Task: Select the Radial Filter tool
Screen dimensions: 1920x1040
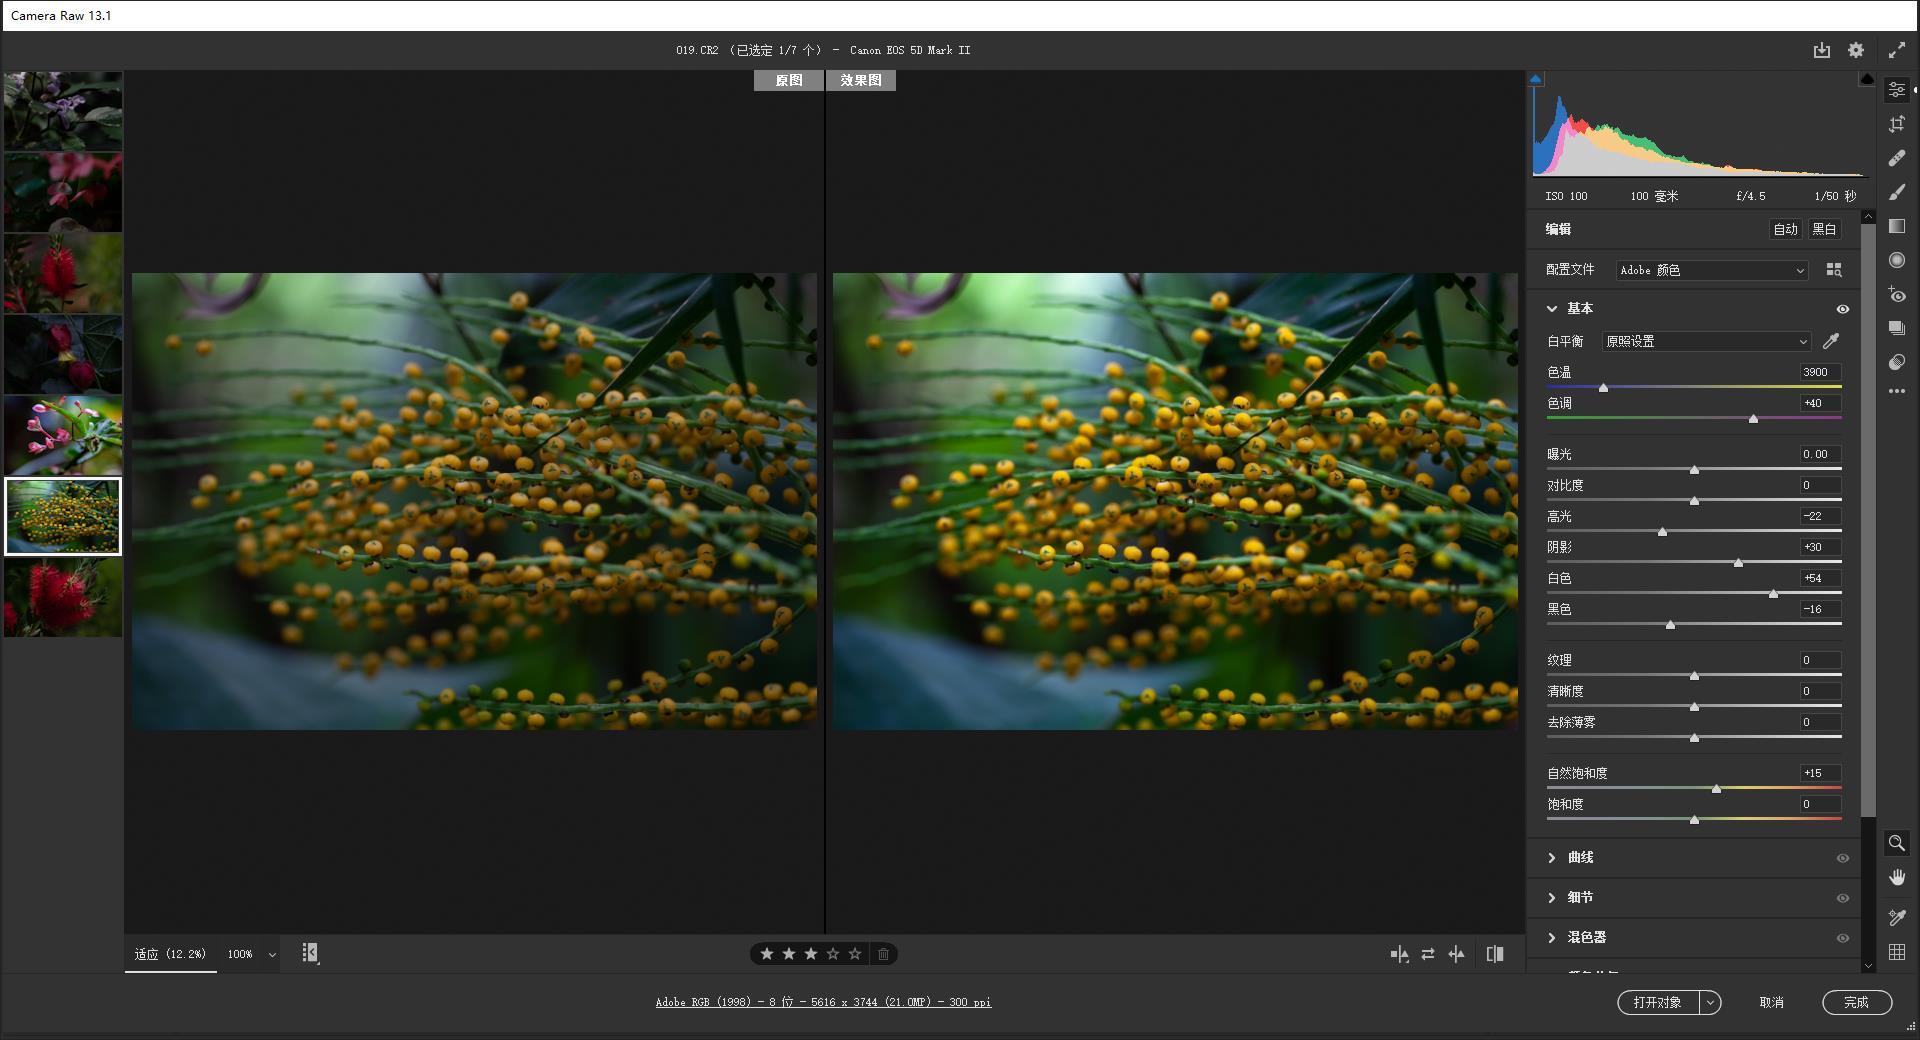Action: [1896, 260]
